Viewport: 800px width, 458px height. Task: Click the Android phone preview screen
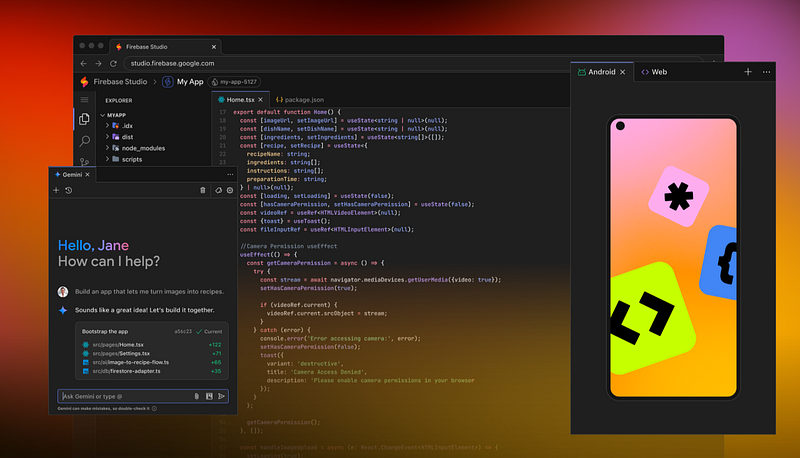pos(673,258)
